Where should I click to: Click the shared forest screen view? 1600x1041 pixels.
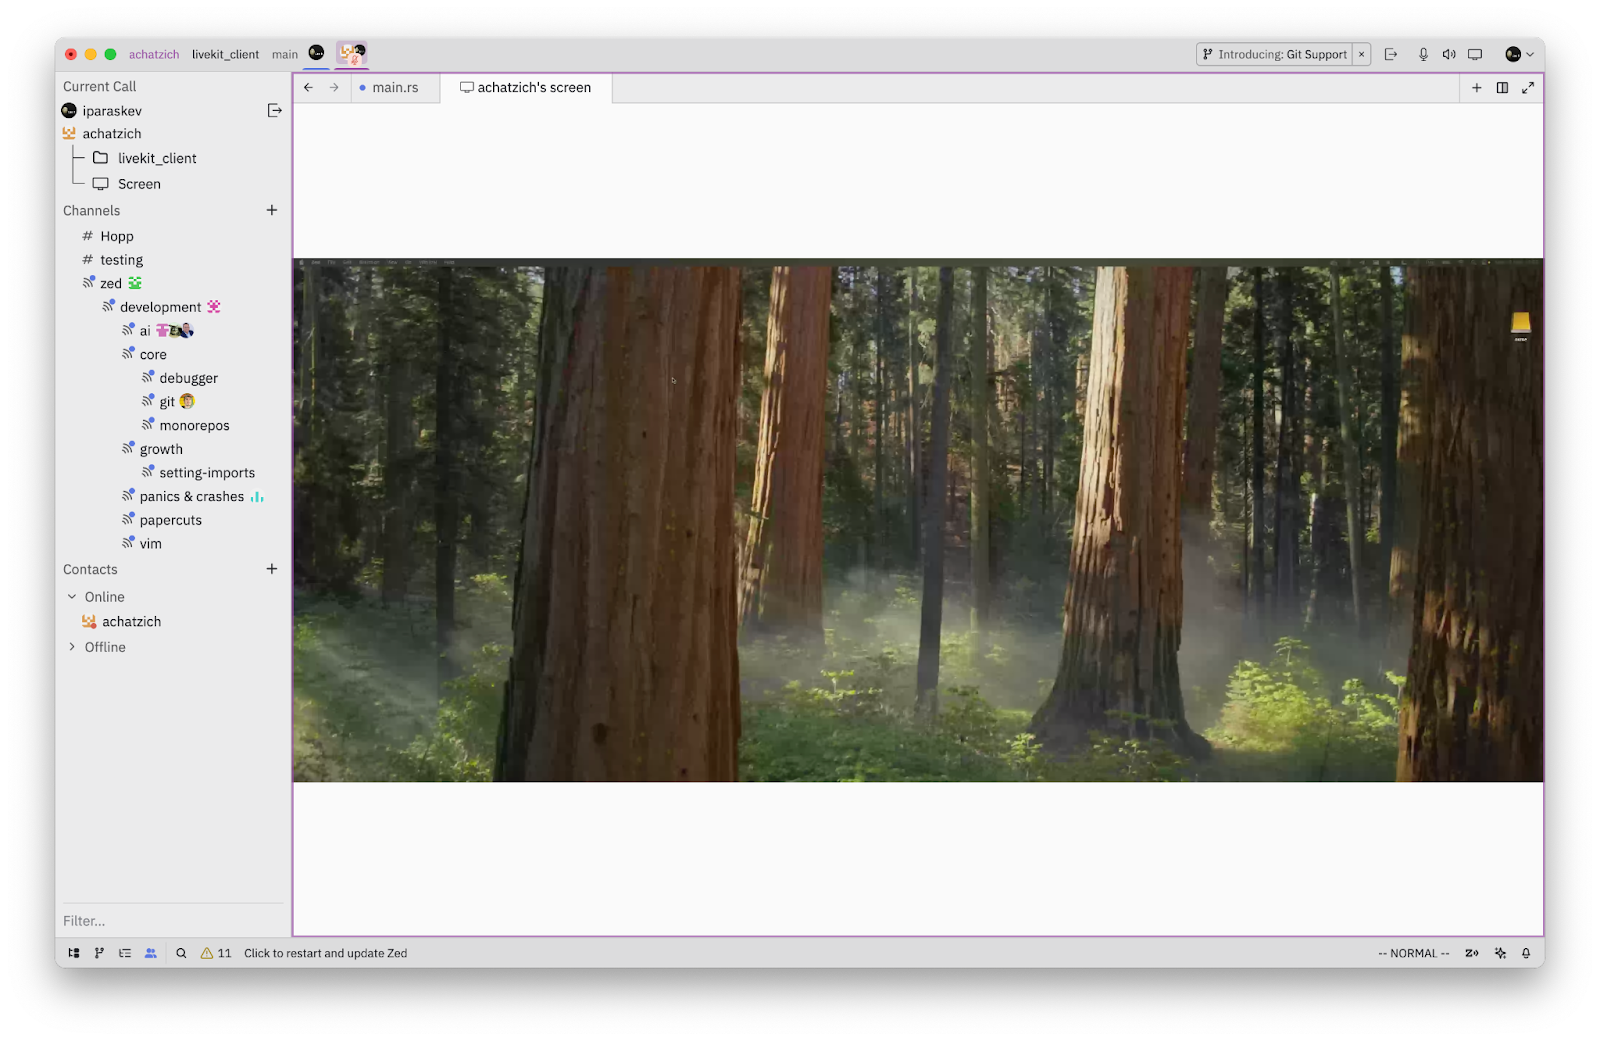click(x=918, y=520)
